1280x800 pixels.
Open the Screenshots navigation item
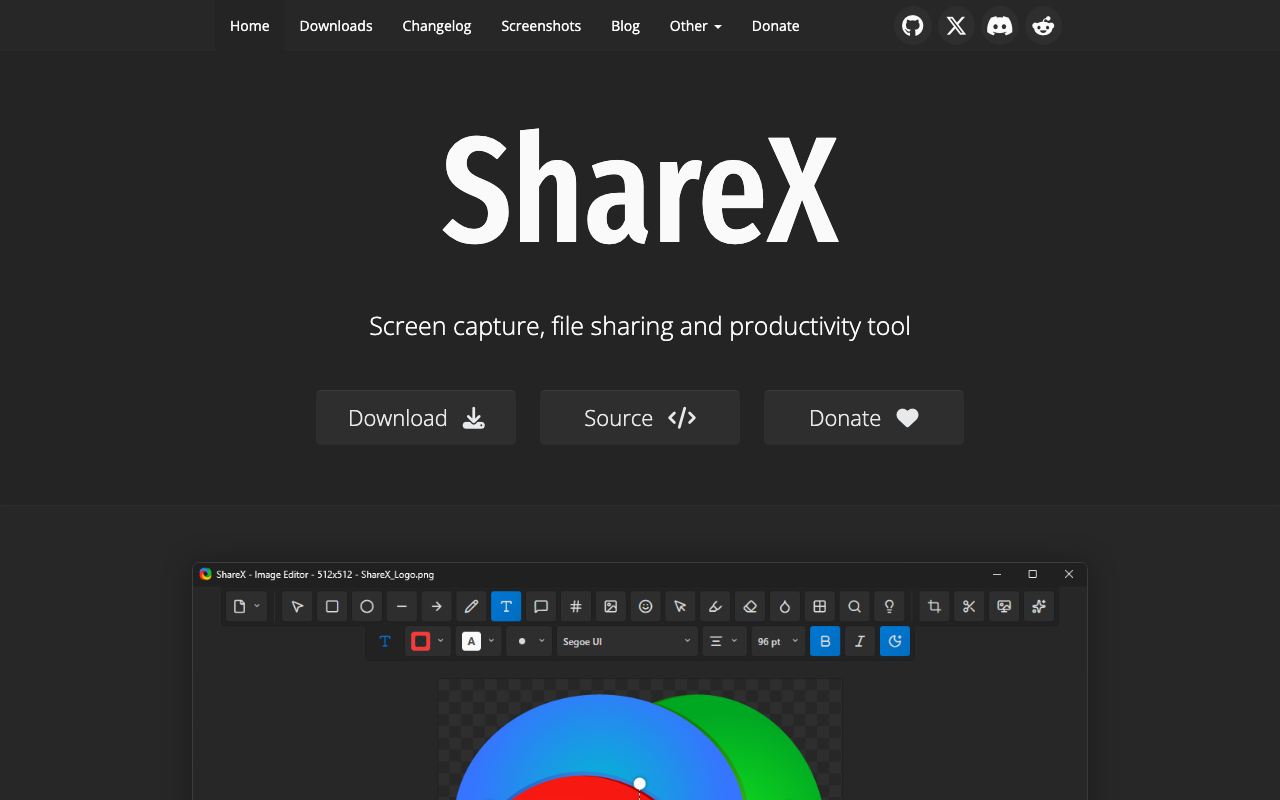(541, 26)
